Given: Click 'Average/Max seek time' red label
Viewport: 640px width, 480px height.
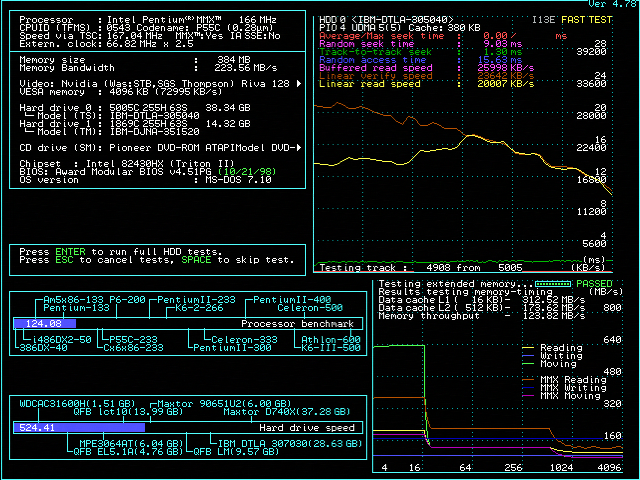Looking at the screenshot, I should point(381,36).
